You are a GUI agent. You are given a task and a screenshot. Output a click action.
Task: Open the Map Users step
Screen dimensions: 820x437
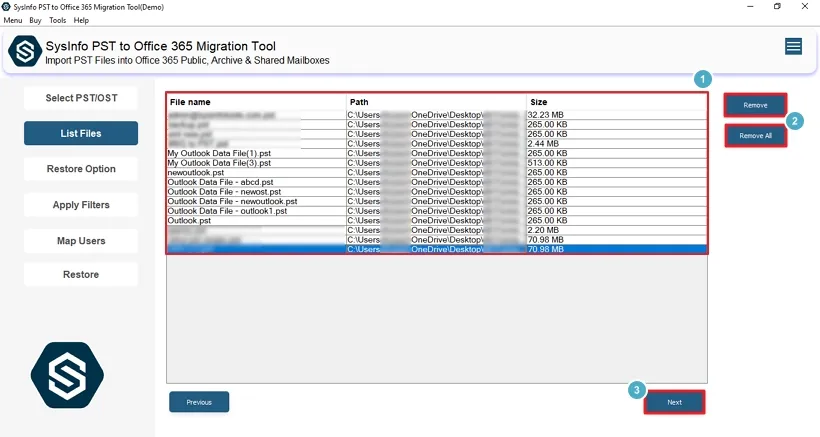tap(81, 241)
